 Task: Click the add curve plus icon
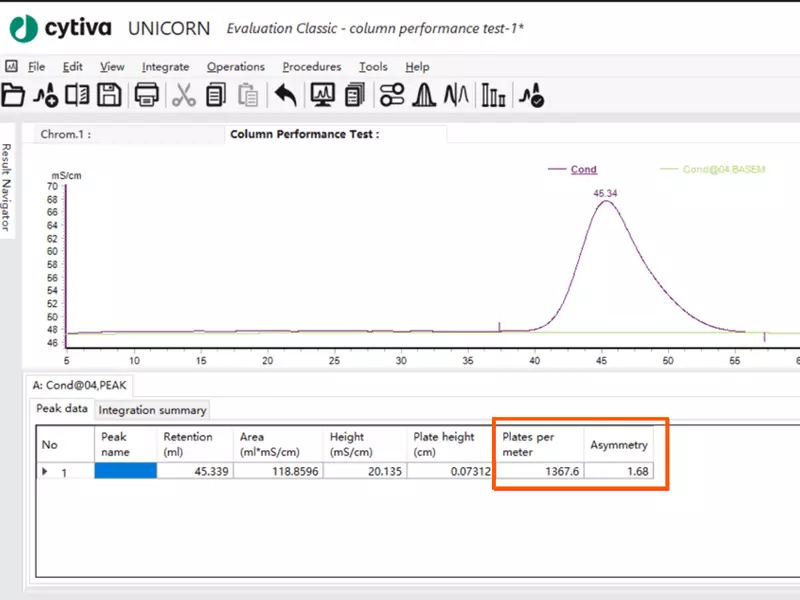pos(45,96)
